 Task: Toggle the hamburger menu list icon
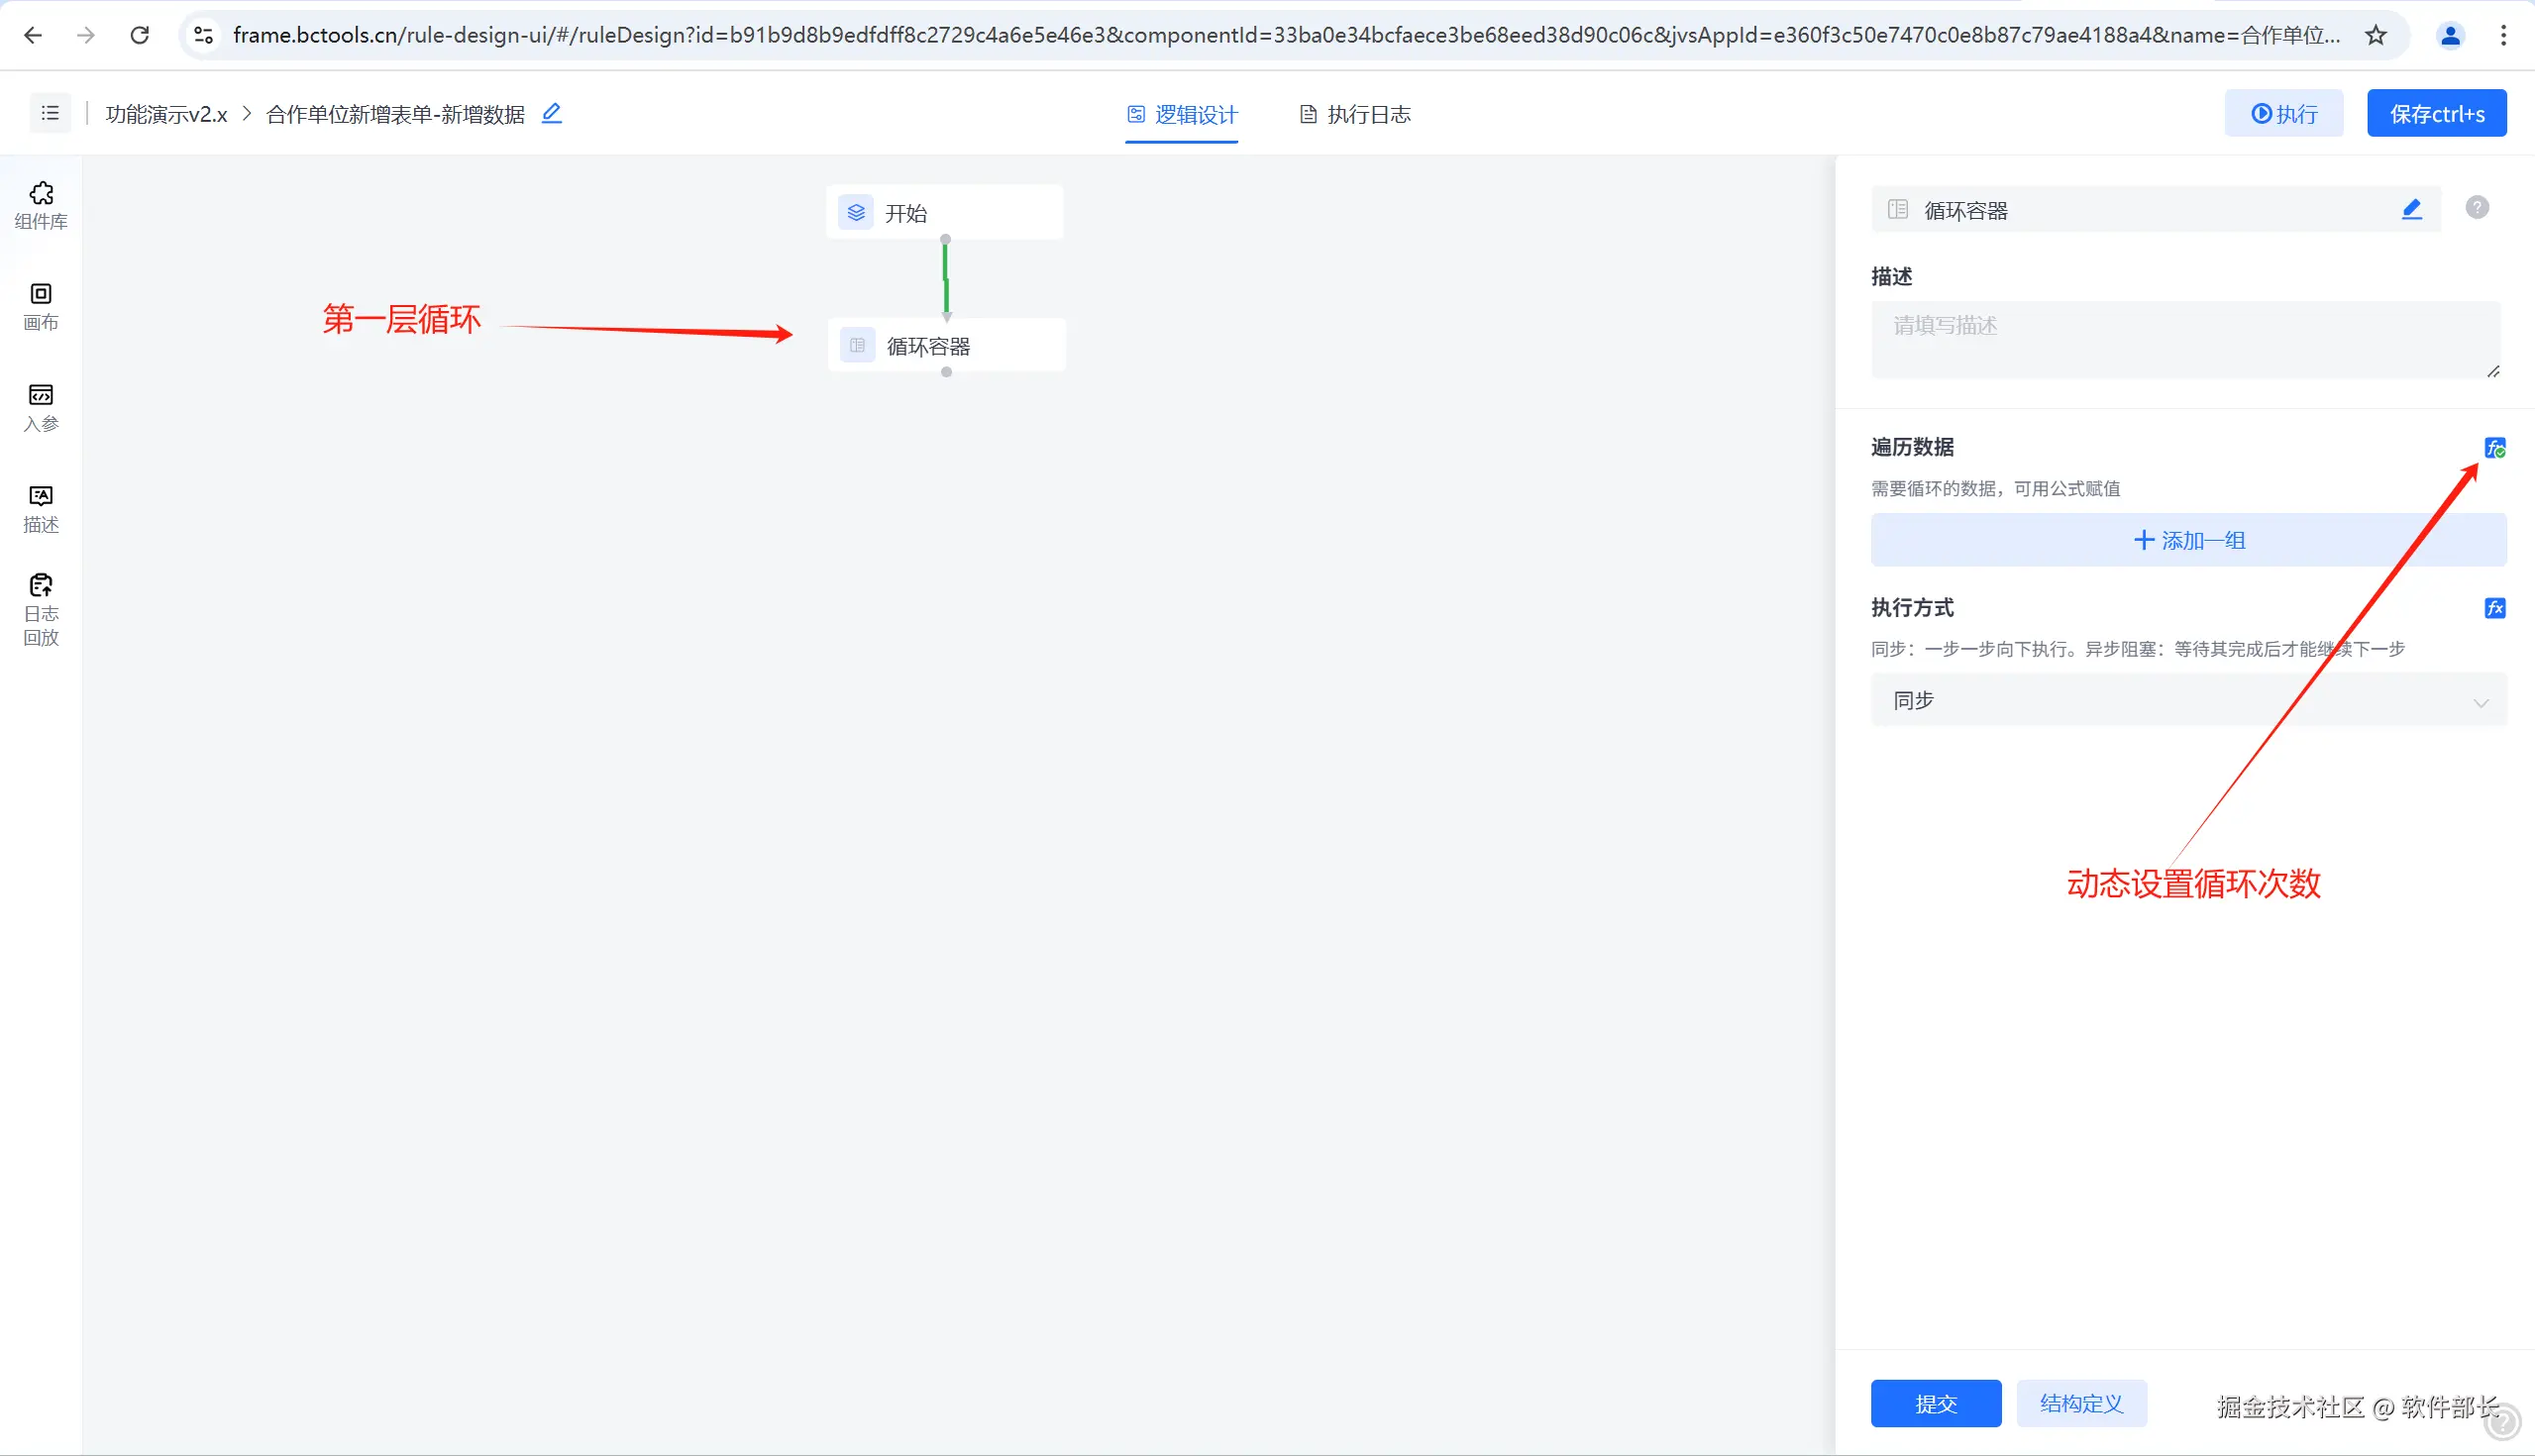pos(50,114)
